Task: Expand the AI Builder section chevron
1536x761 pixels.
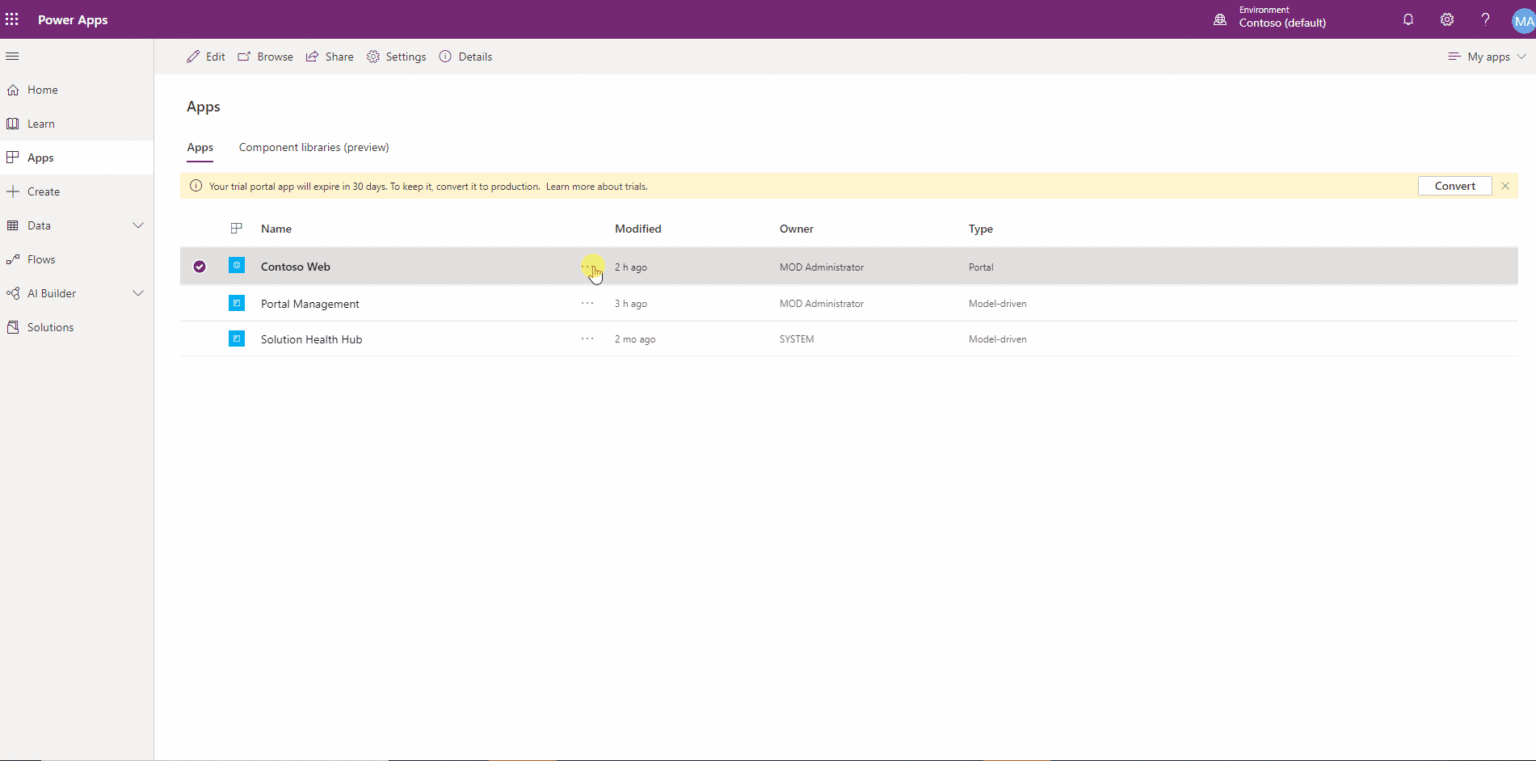Action: (x=138, y=293)
